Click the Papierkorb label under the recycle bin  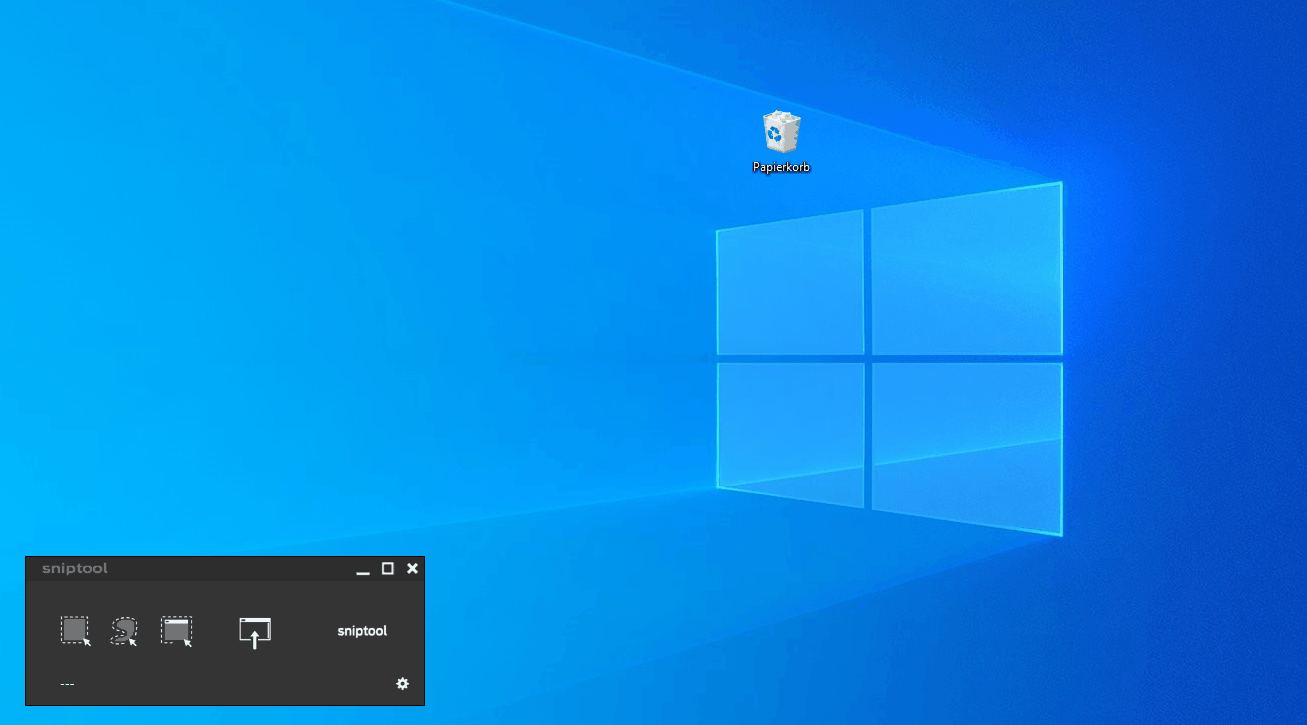click(781, 167)
